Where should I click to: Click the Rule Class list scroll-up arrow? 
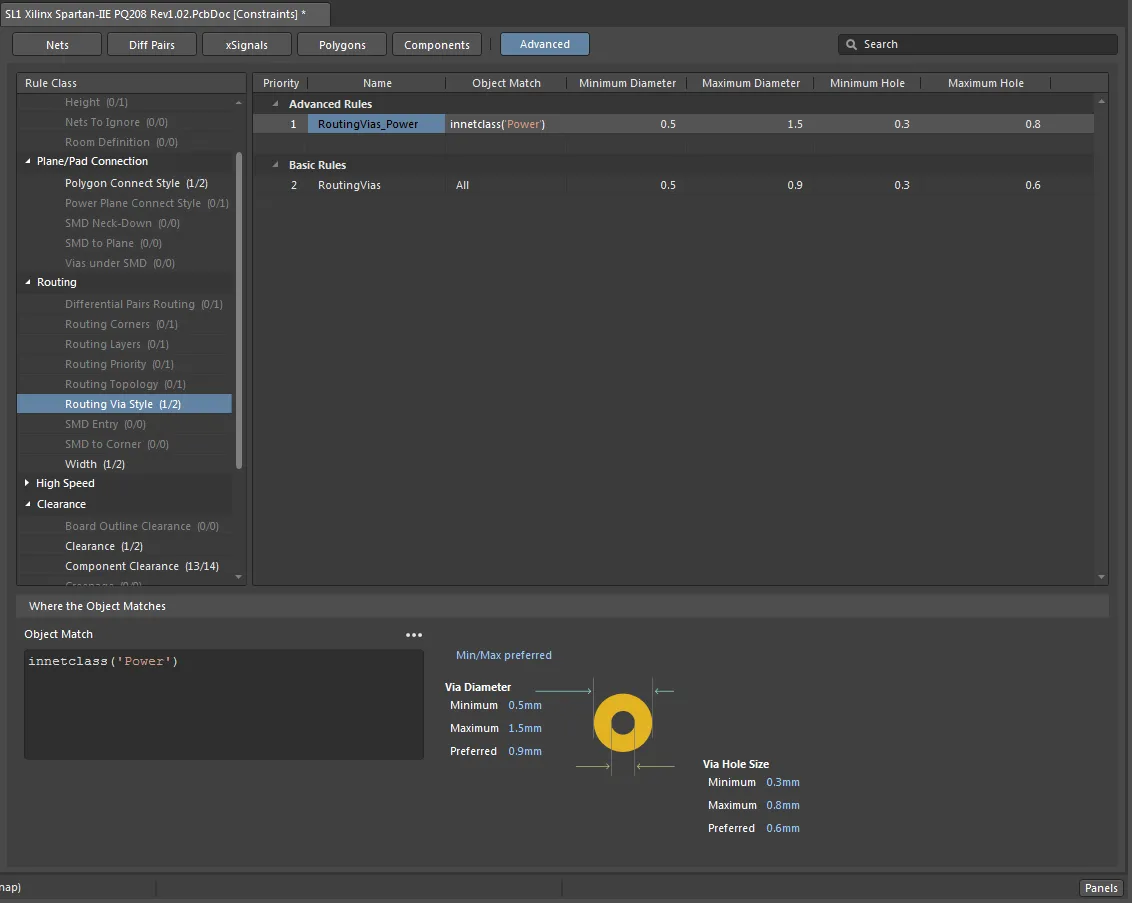coord(239,102)
